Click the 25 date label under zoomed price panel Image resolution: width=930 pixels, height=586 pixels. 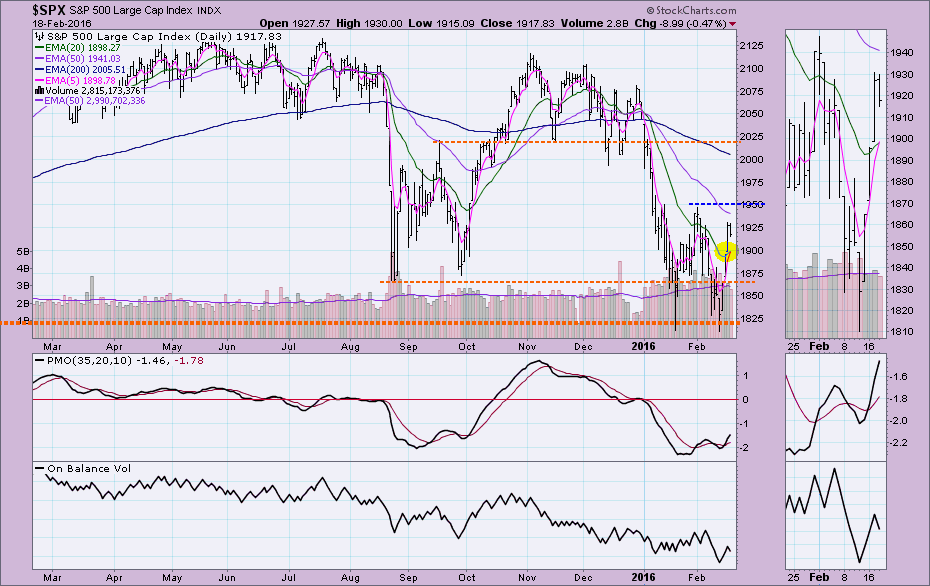[794, 347]
